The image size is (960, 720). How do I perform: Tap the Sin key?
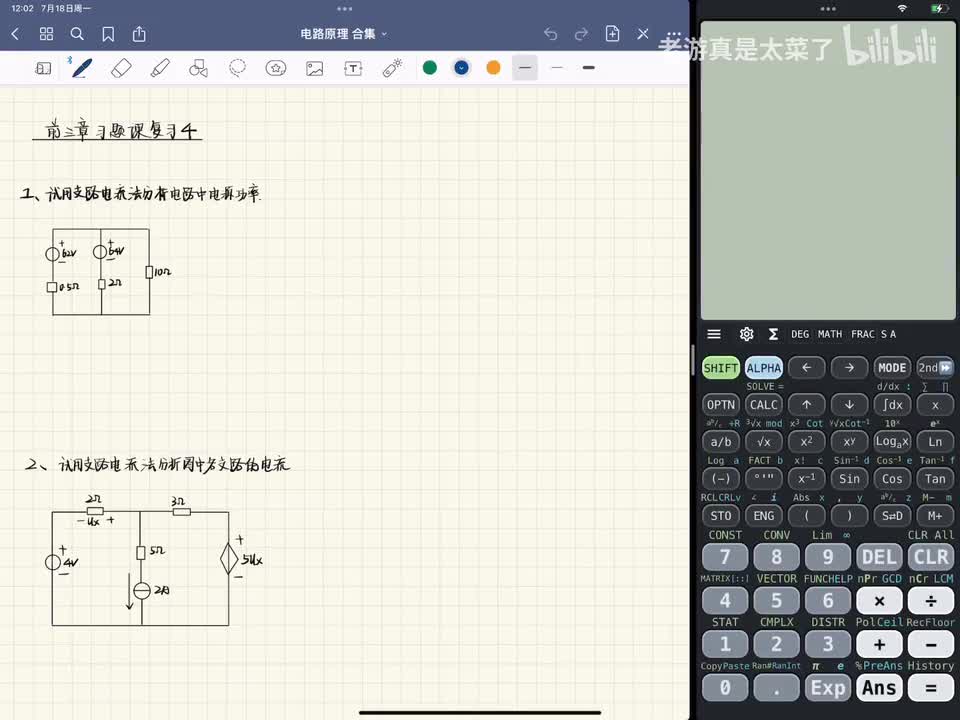(x=849, y=479)
